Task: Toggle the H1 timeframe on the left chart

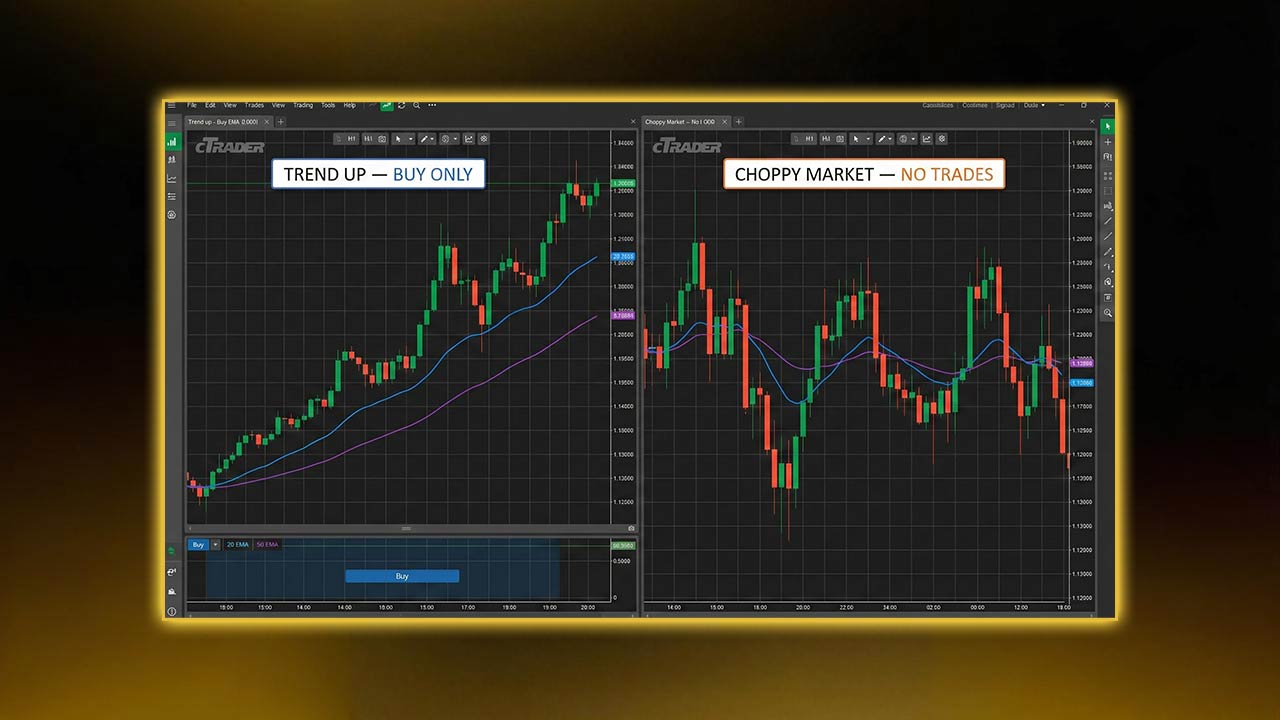Action: coord(351,139)
